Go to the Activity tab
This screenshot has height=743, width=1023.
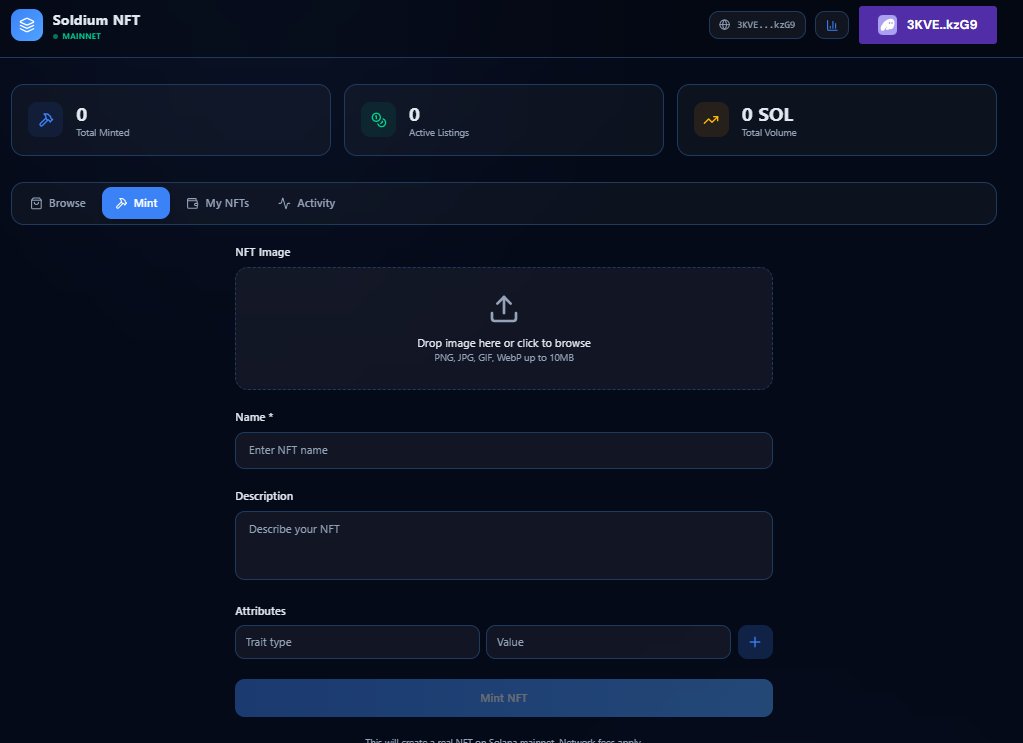point(307,203)
